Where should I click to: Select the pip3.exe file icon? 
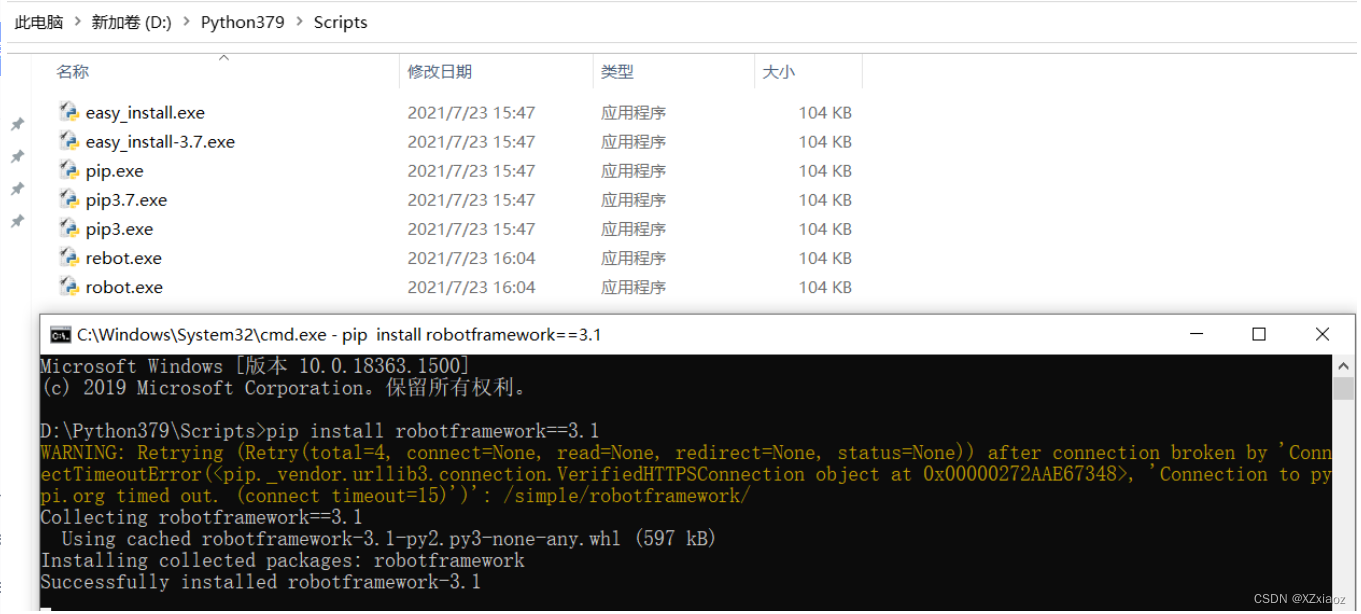69,228
